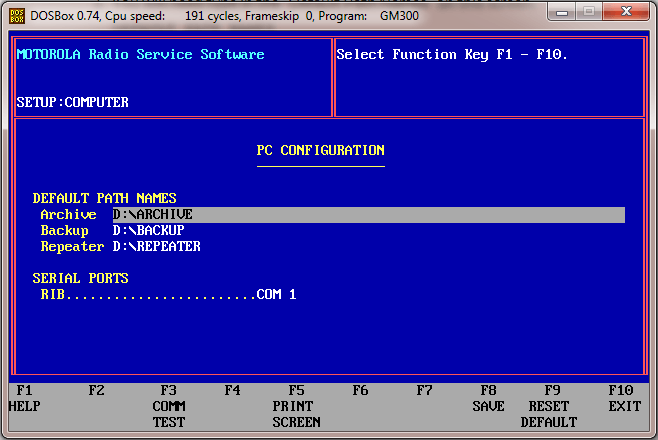Click the F10 EXIT function label
Screen dimensions: 658x440
(624, 398)
